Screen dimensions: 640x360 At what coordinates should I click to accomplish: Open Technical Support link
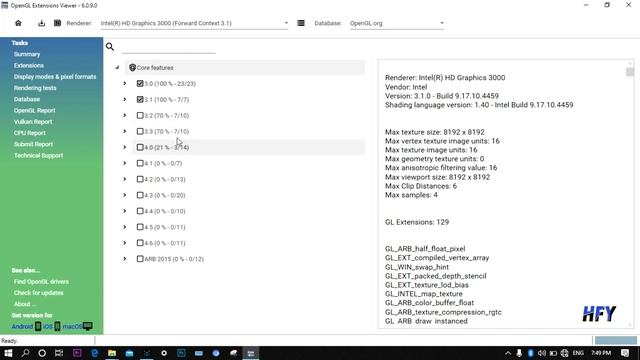pos(38,156)
